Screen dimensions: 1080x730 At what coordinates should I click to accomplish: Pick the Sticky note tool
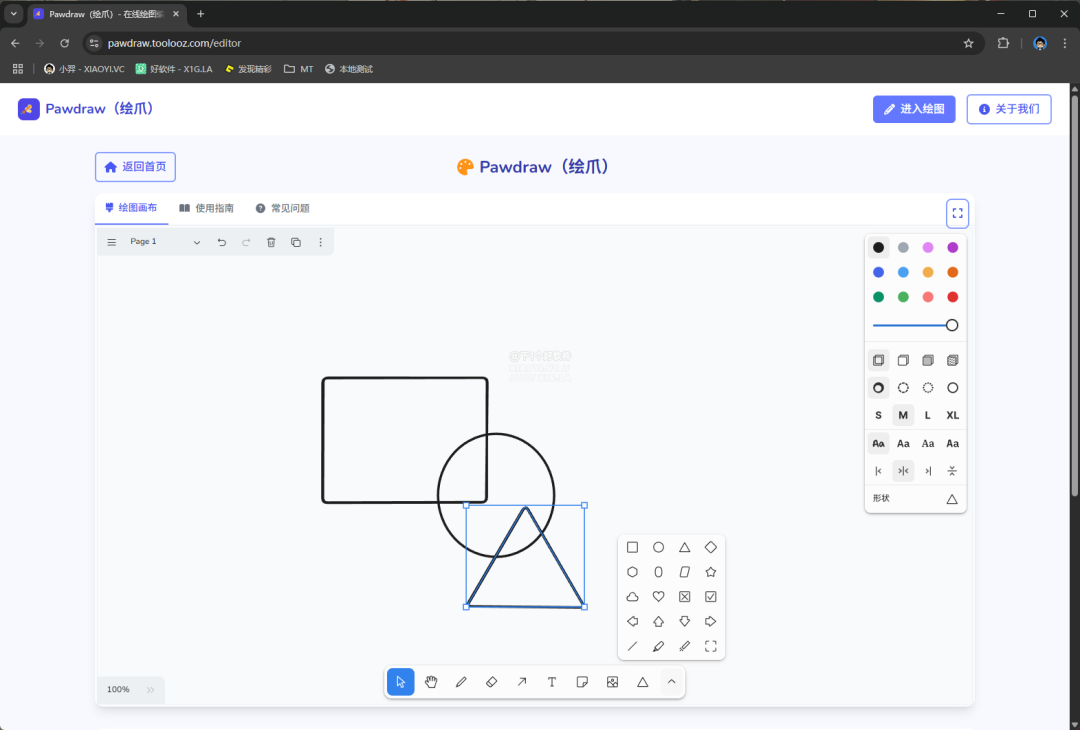point(582,682)
